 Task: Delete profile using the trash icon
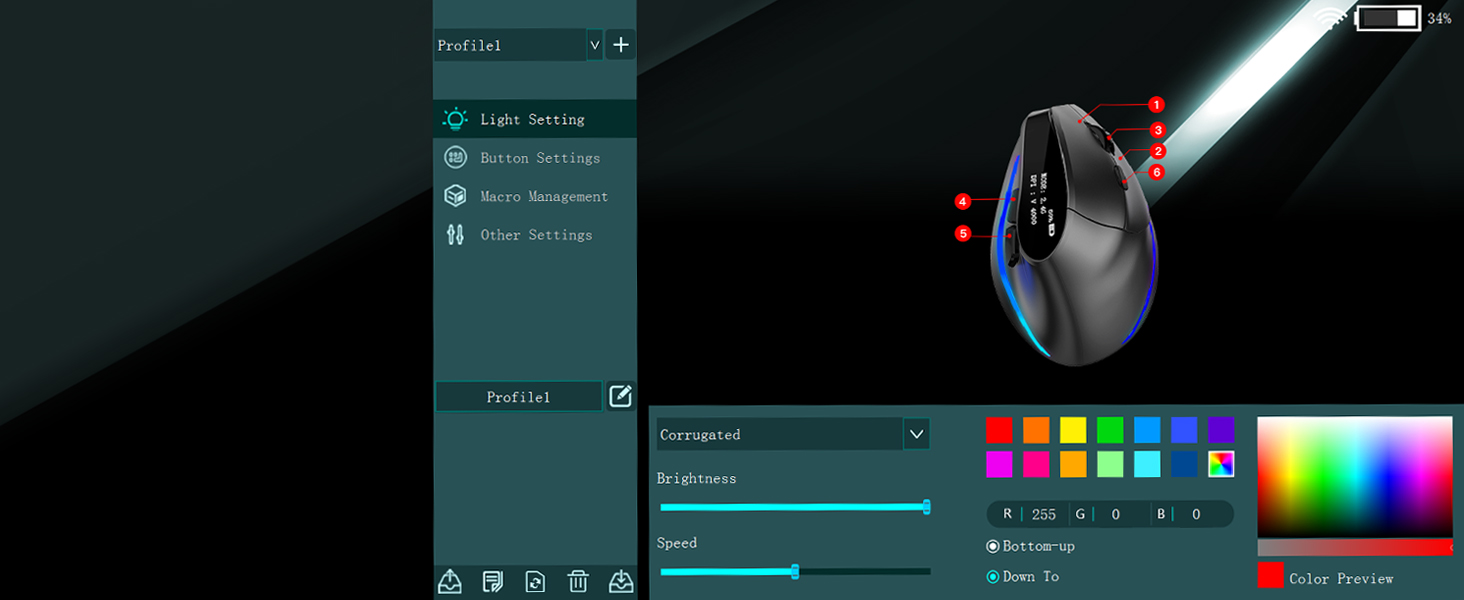pos(578,581)
